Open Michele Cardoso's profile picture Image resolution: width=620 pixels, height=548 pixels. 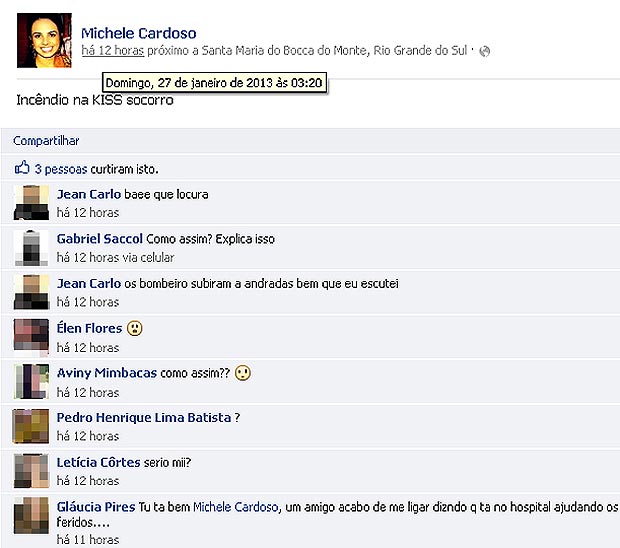point(44,40)
